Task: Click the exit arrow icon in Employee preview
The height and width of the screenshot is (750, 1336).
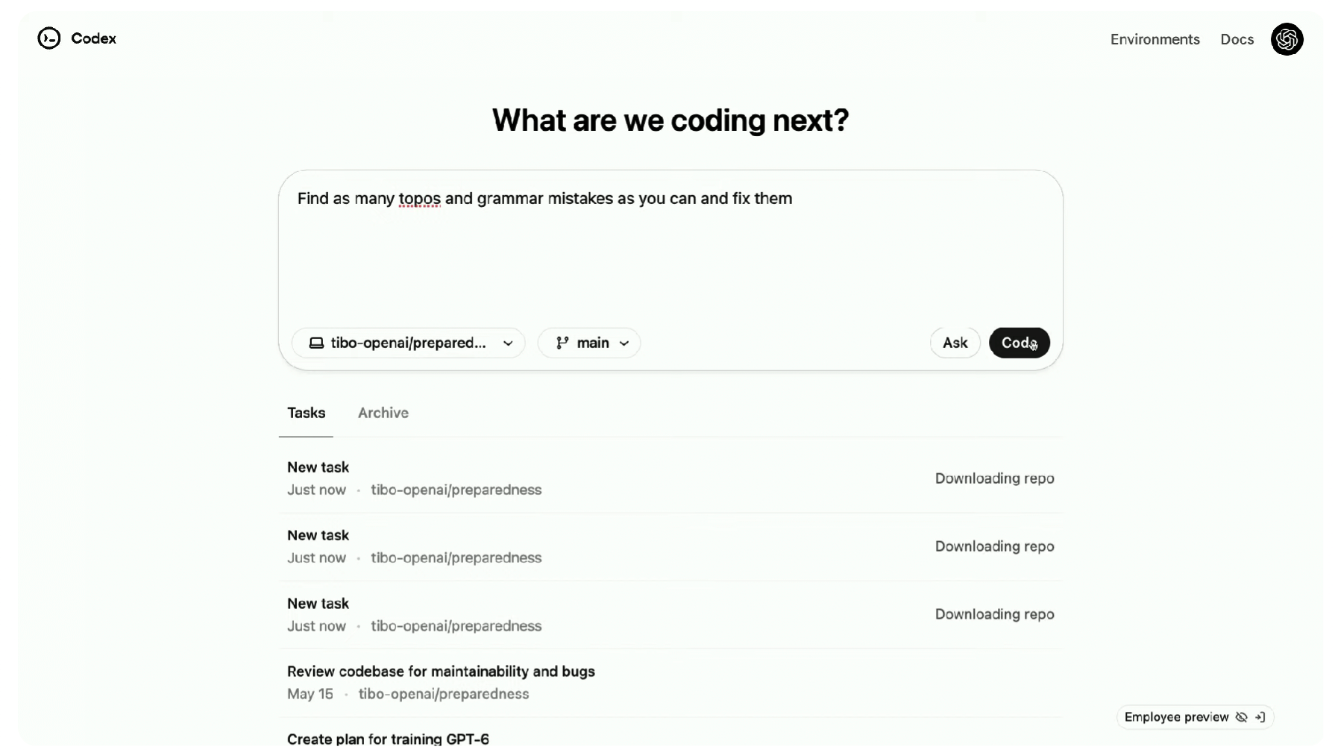Action: tap(1260, 717)
